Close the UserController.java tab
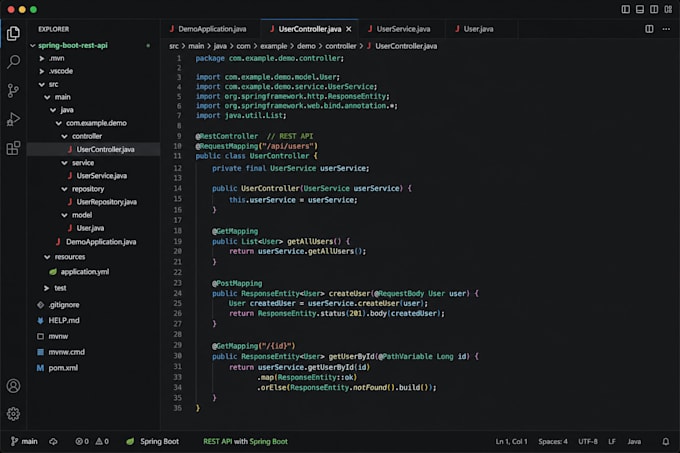The height and width of the screenshot is (453, 680). pyautogui.click(x=349, y=29)
